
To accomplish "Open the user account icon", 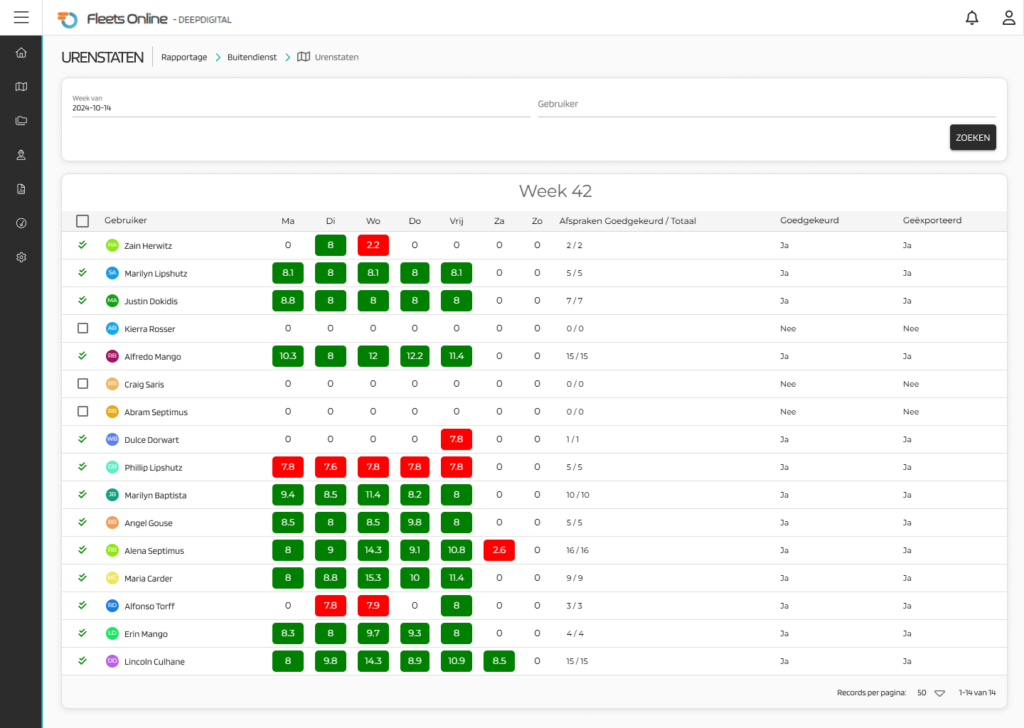I will pos(1009,18).
